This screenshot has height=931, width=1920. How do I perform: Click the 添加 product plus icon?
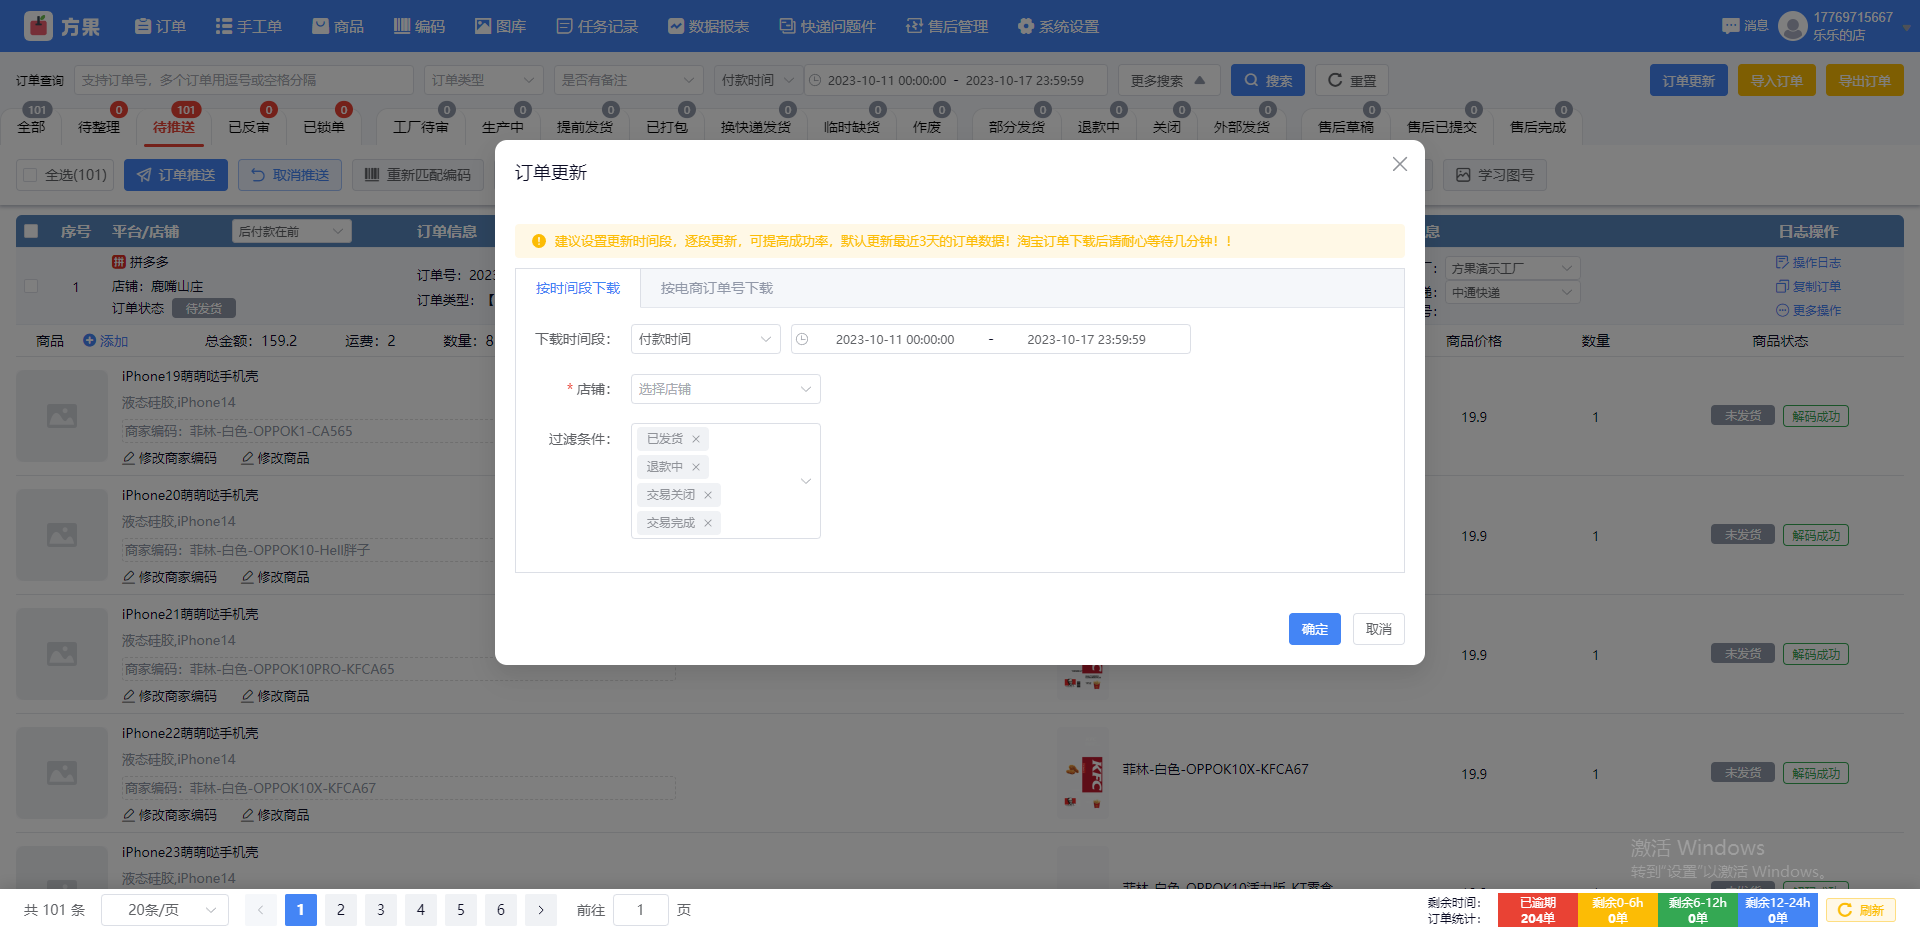(x=90, y=341)
